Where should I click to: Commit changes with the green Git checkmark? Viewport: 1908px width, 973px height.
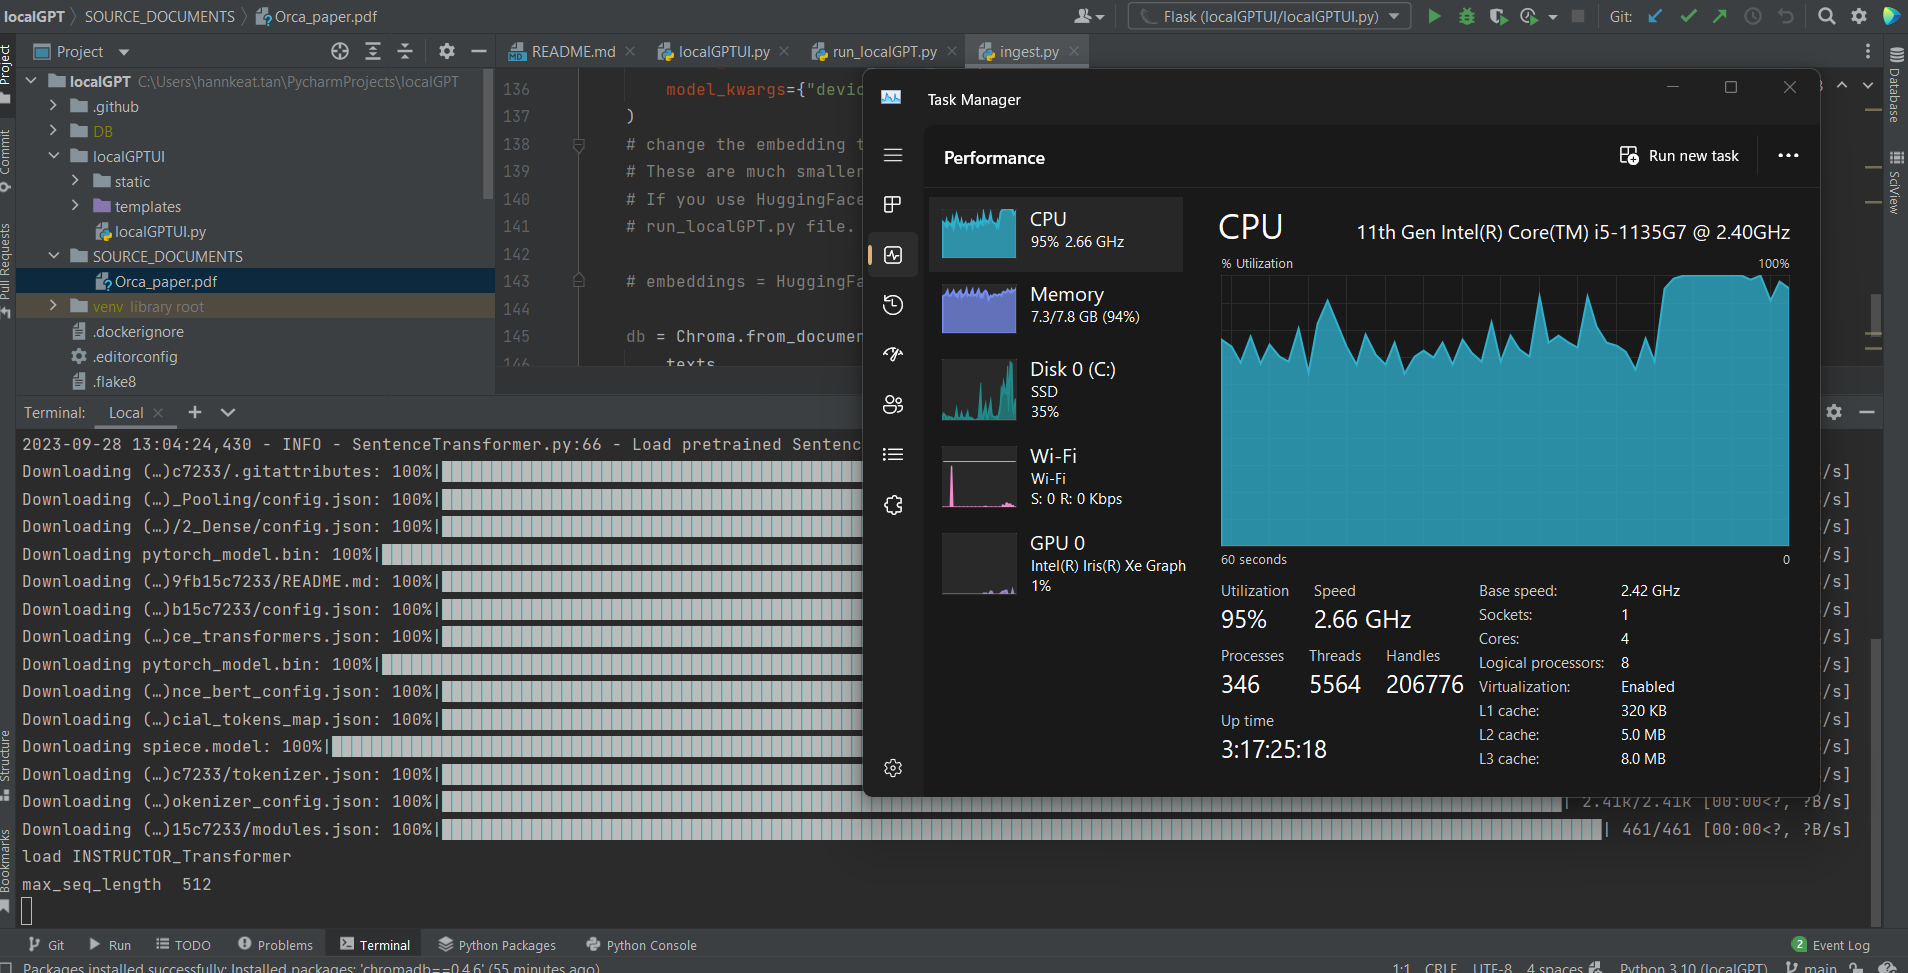tap(1688, 16)
